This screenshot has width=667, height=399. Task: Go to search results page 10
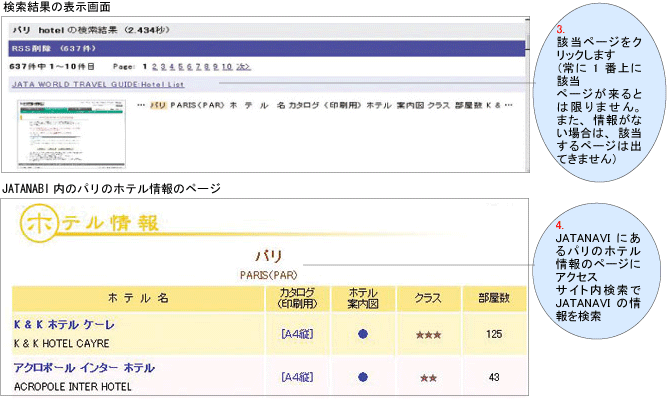pos(227,67)
